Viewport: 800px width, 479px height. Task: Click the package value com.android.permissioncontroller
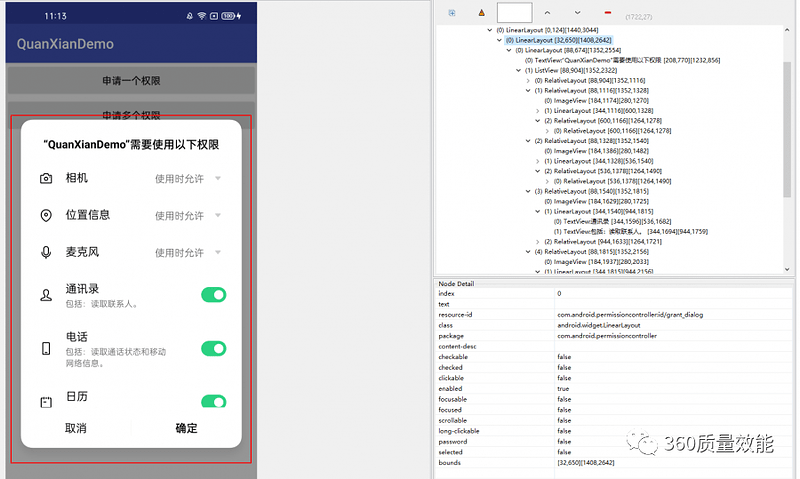(x=607, y=336)
